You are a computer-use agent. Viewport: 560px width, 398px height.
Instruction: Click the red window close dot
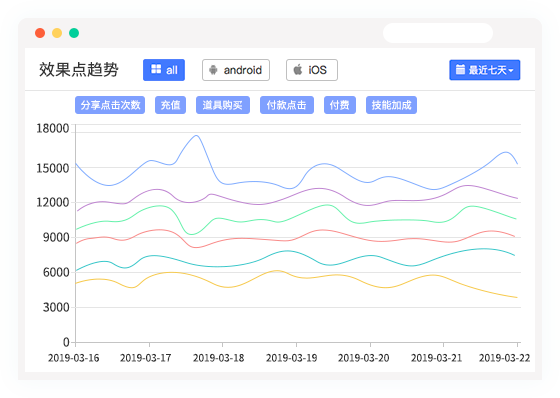tap(40, 33)
